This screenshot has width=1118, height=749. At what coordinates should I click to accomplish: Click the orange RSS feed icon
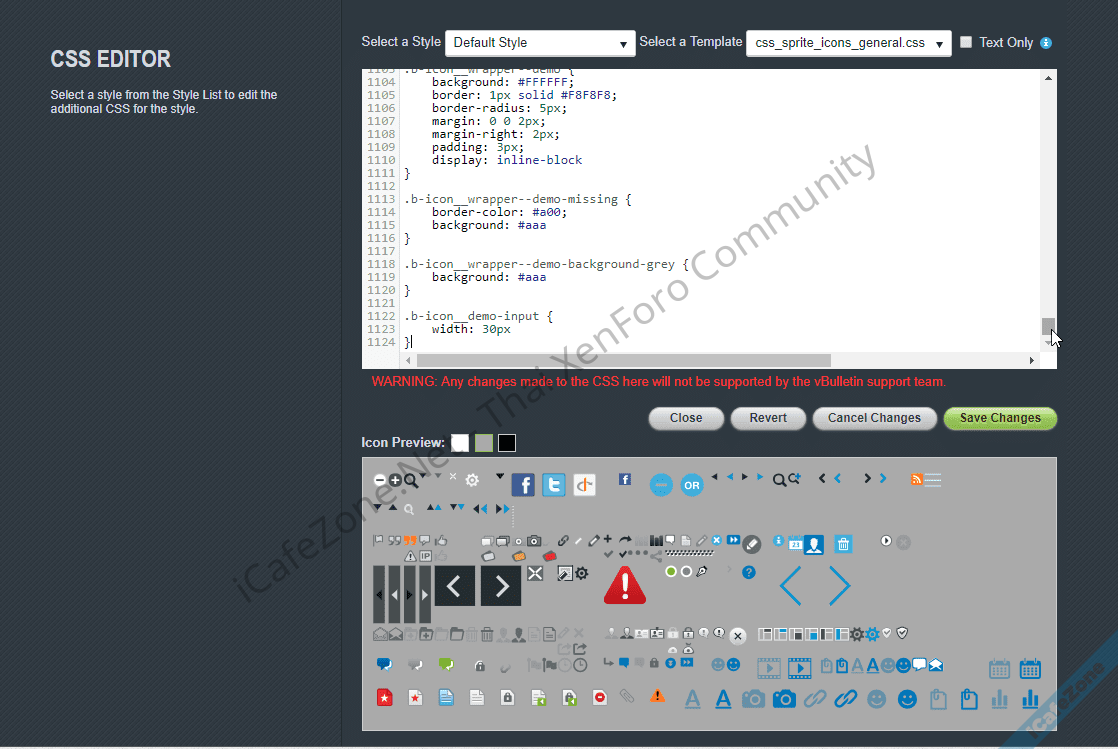[x=916, y=480]
